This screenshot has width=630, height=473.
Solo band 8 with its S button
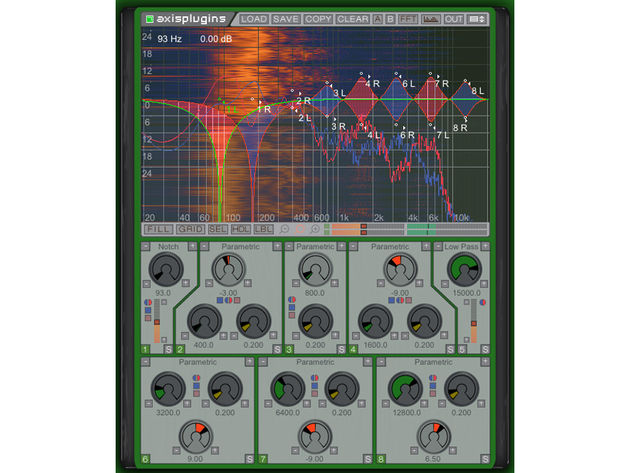tap(485, 459)
